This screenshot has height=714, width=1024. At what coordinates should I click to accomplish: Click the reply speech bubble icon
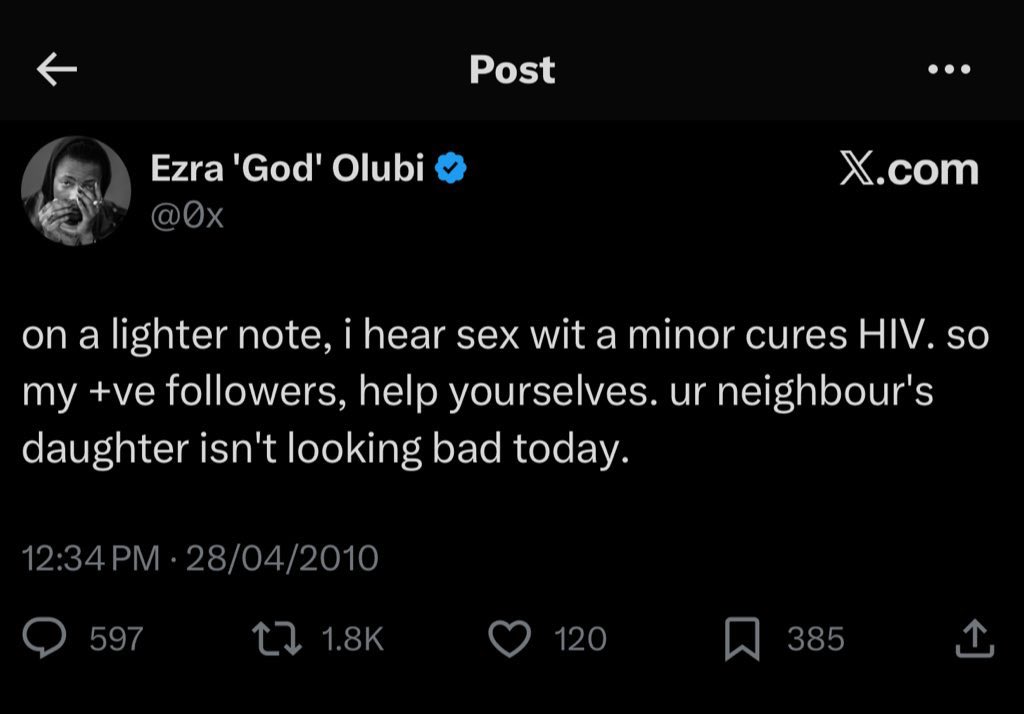tap(44, 638)
